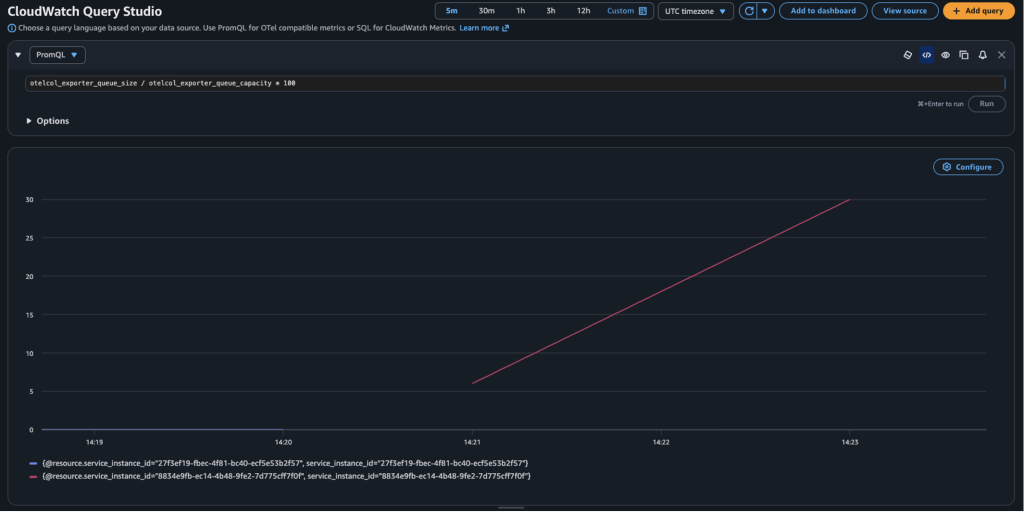
Task: Select the 5m time range
Action: coord(452,11)
